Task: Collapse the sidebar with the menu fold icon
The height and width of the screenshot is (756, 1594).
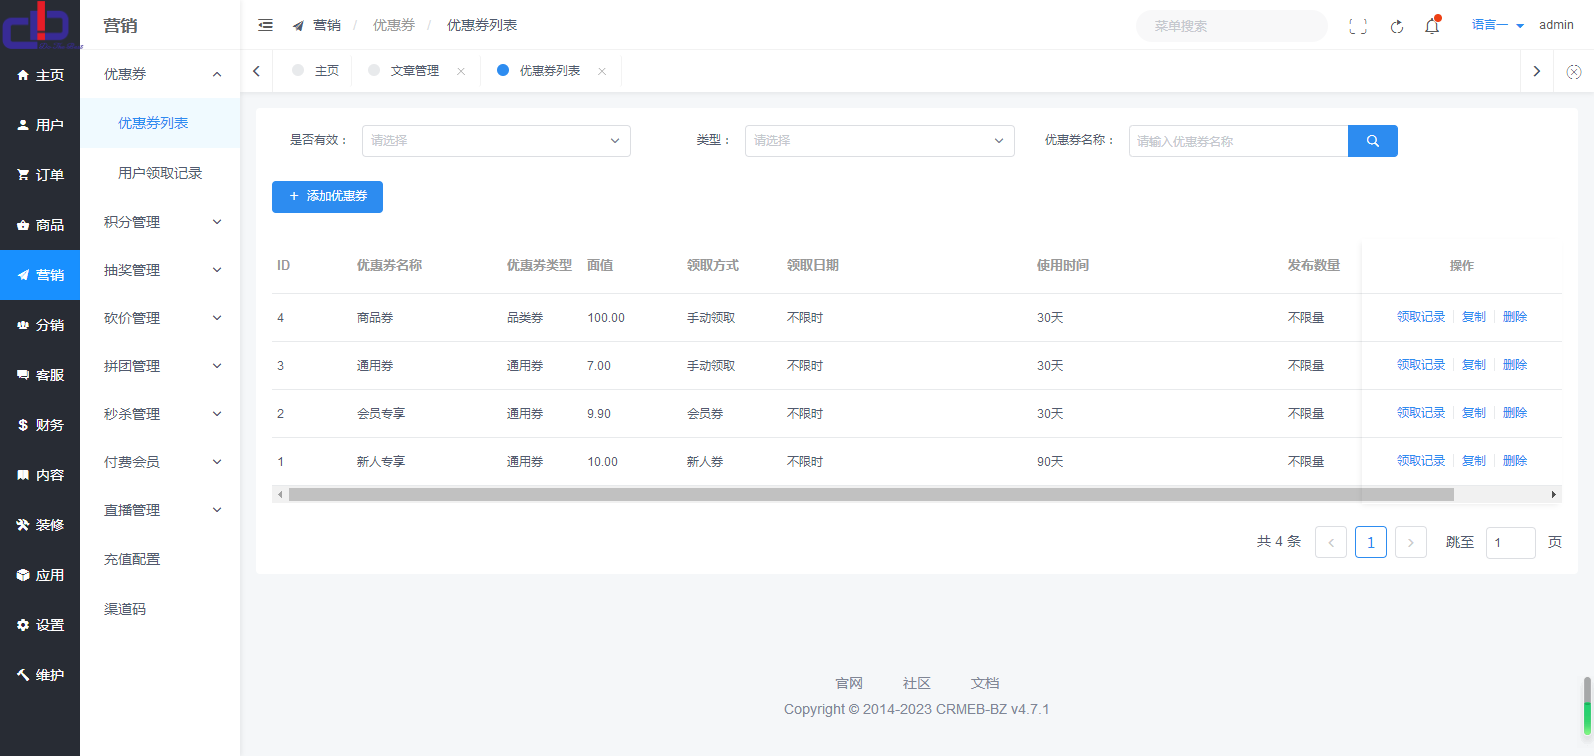Action: 265,25
